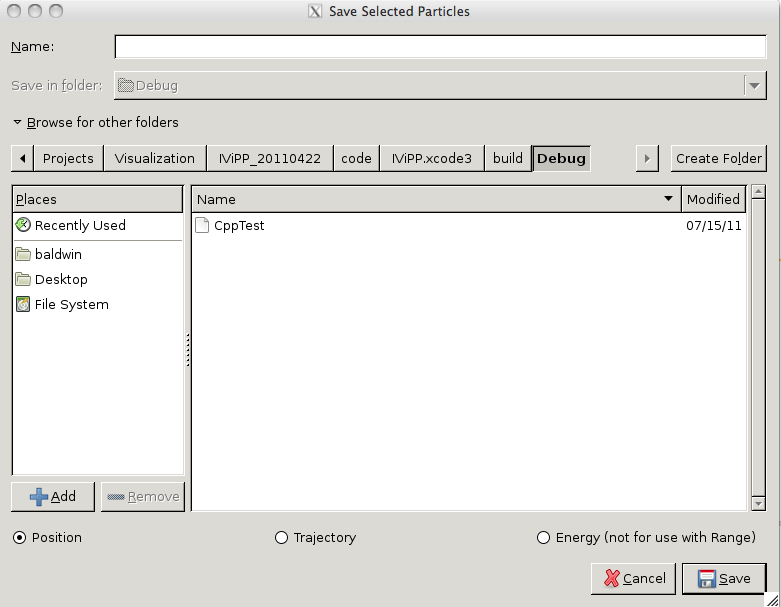Open the Save in folder dropdown
The height and width of the screenshot is (607, 781).
point(440,86)
